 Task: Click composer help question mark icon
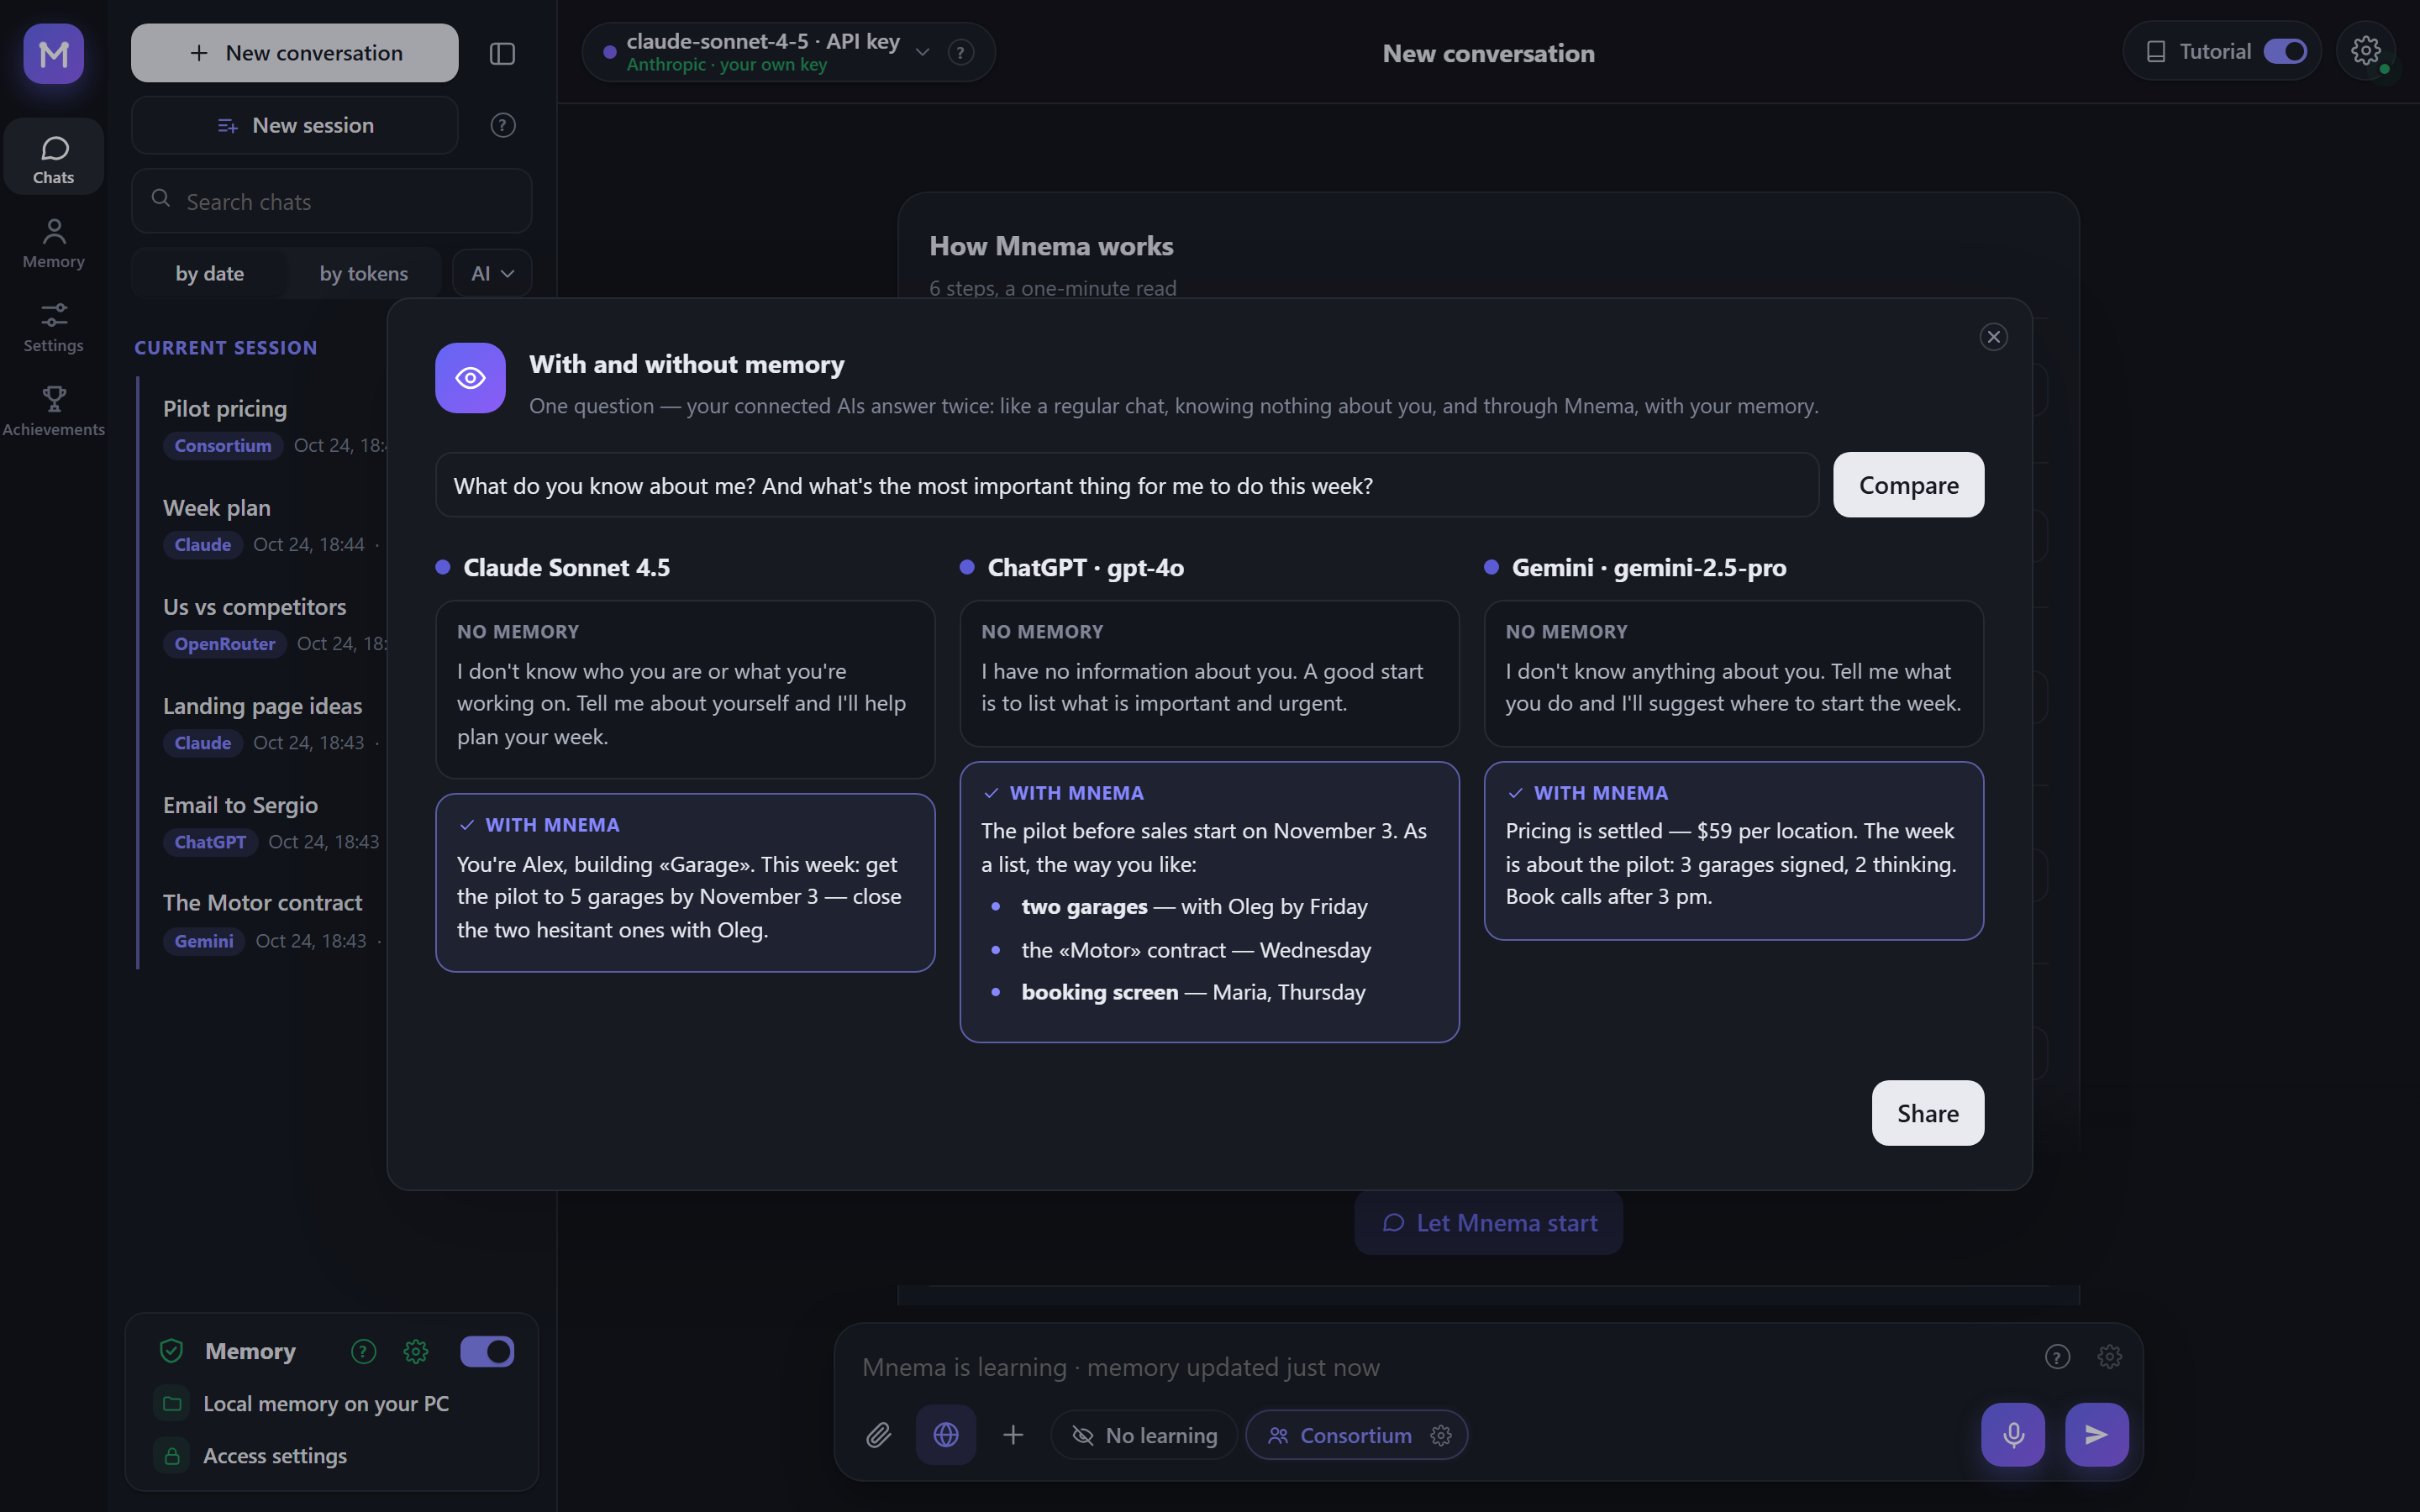(x=2057, y=1356)
